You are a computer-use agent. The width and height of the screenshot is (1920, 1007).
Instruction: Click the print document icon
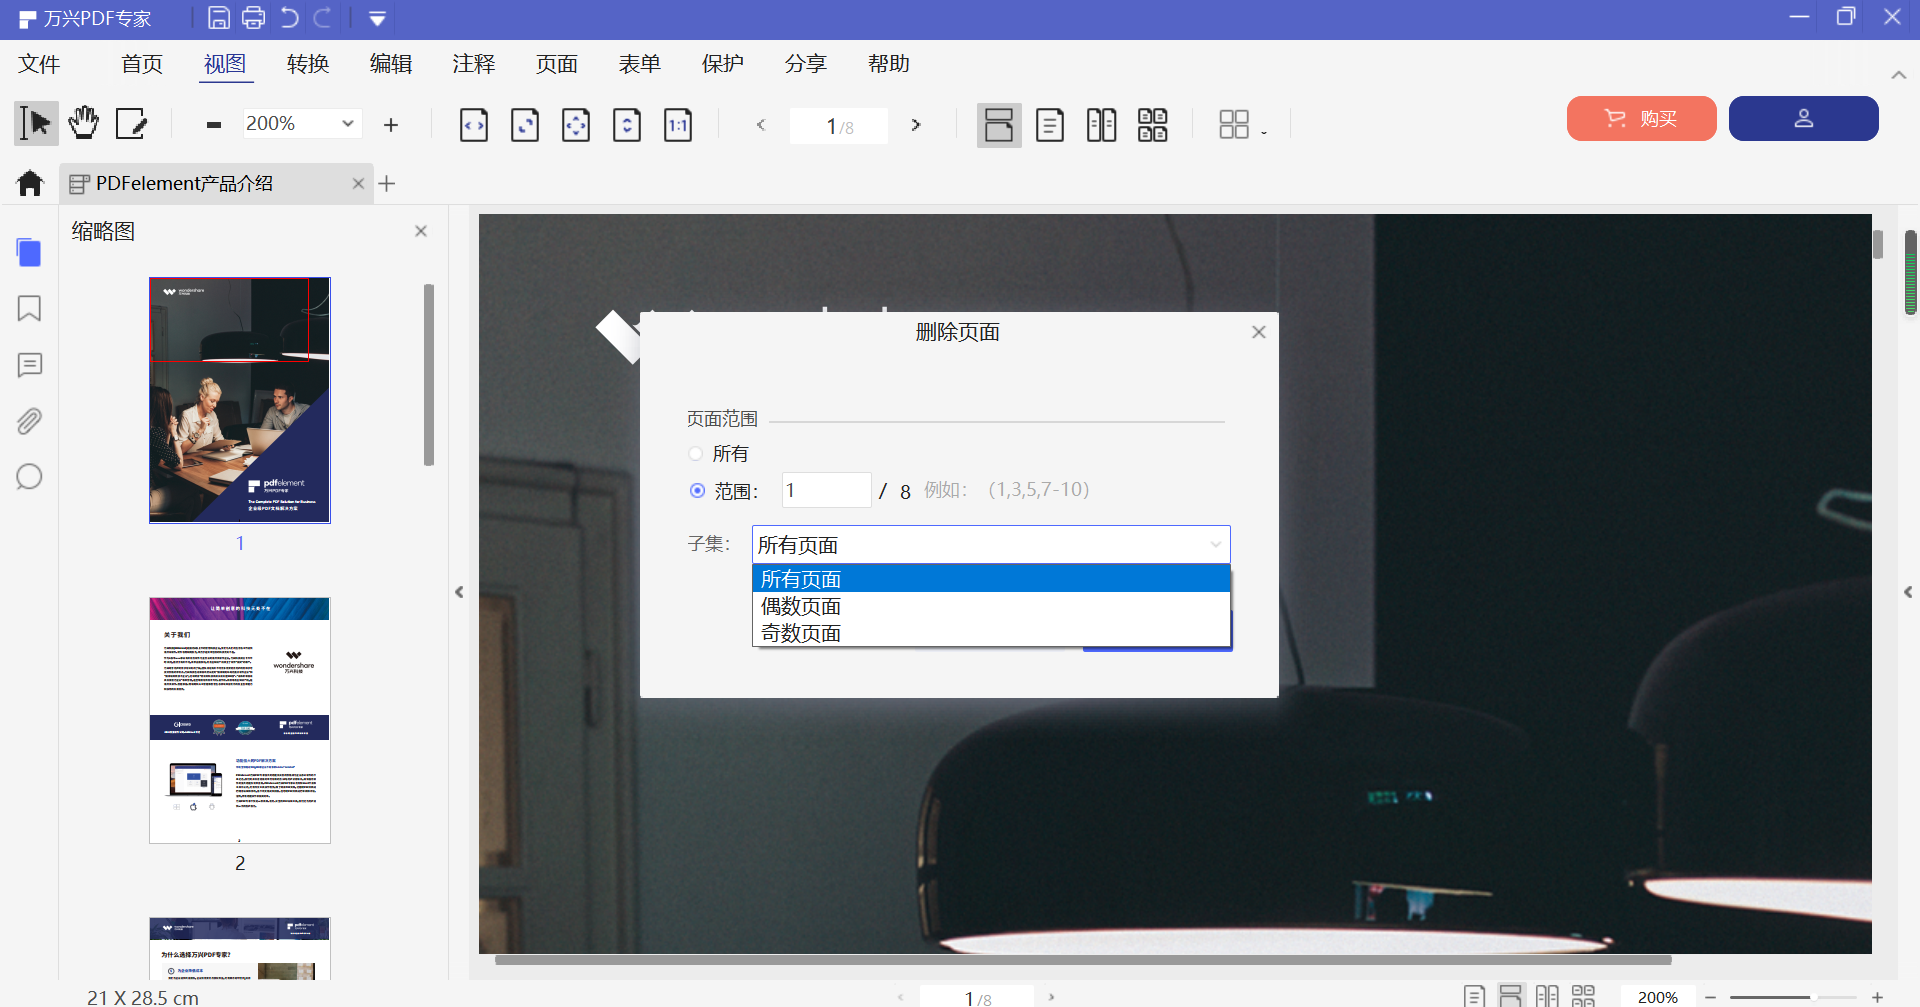click(x=253, y=17)
